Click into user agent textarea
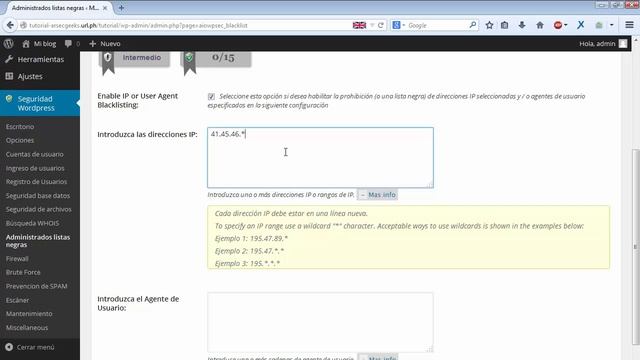Viewport: 640px width, 360px height. [320, 322]
